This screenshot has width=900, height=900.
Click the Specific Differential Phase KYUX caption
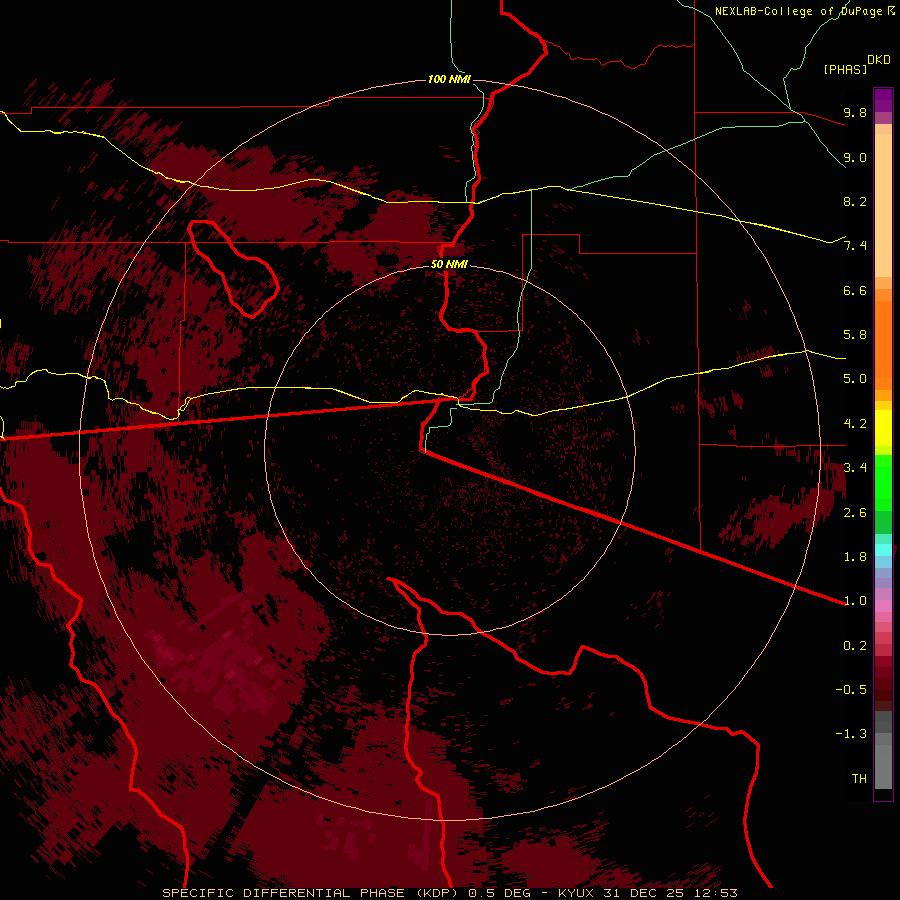tap(450, 893)
